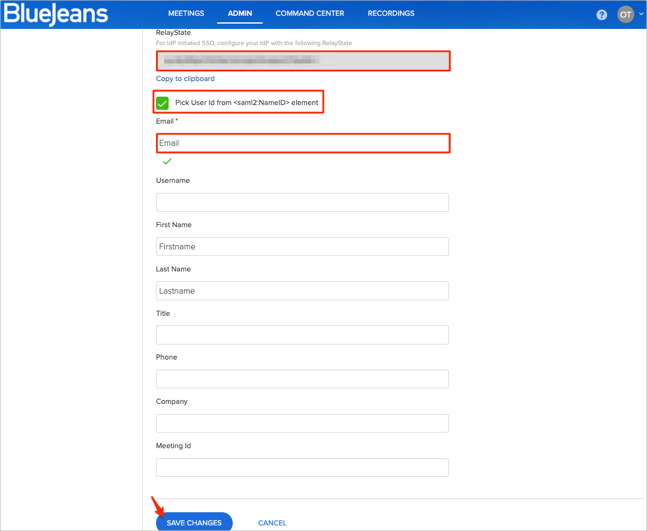Open the Meetings tab
This screenshot has height=531, width=647.
pos(186,14)
